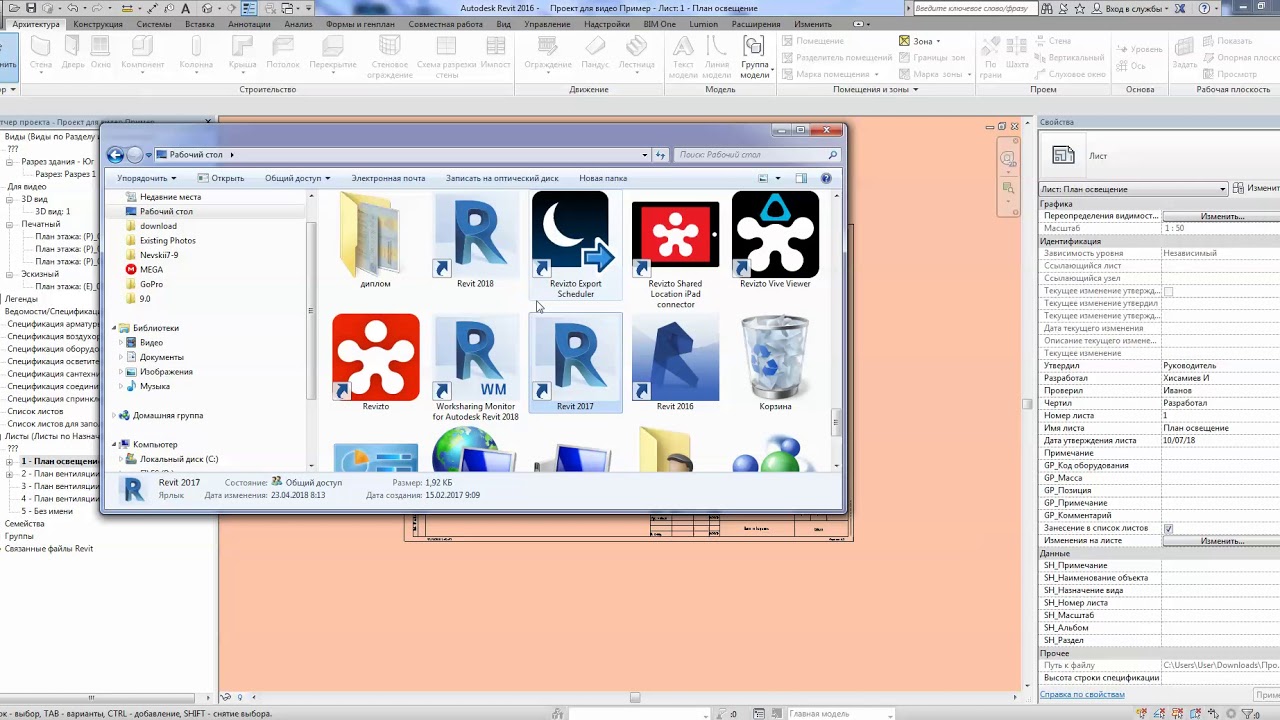Open the Explorer view options dropdown arrow

pyautogui.click(x=778, y=178)
